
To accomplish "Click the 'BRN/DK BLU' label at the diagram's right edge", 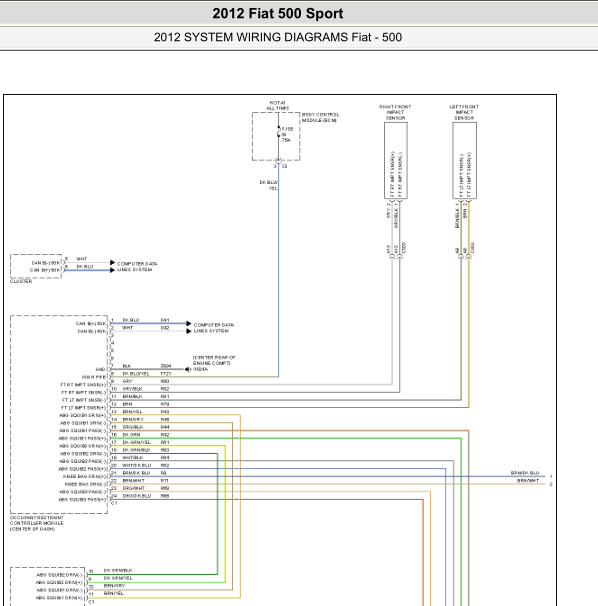I will click(525, 473).
